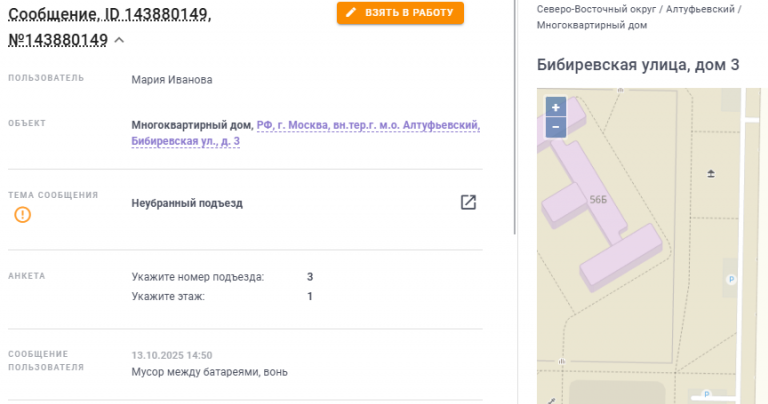Click the blue parking icon on the map's right edge
The image size is (768, 404).
coord(731,280)
